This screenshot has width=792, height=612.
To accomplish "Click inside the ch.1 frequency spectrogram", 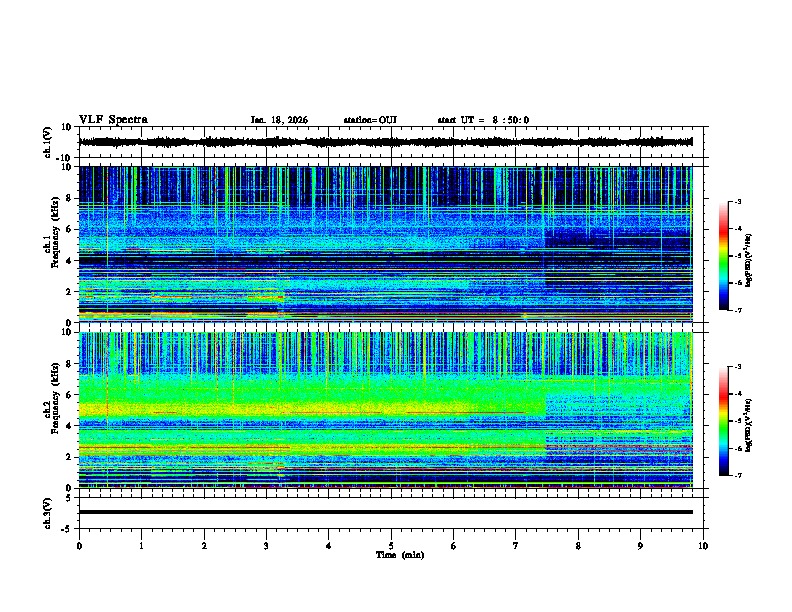I will click(x=385, y=244).
